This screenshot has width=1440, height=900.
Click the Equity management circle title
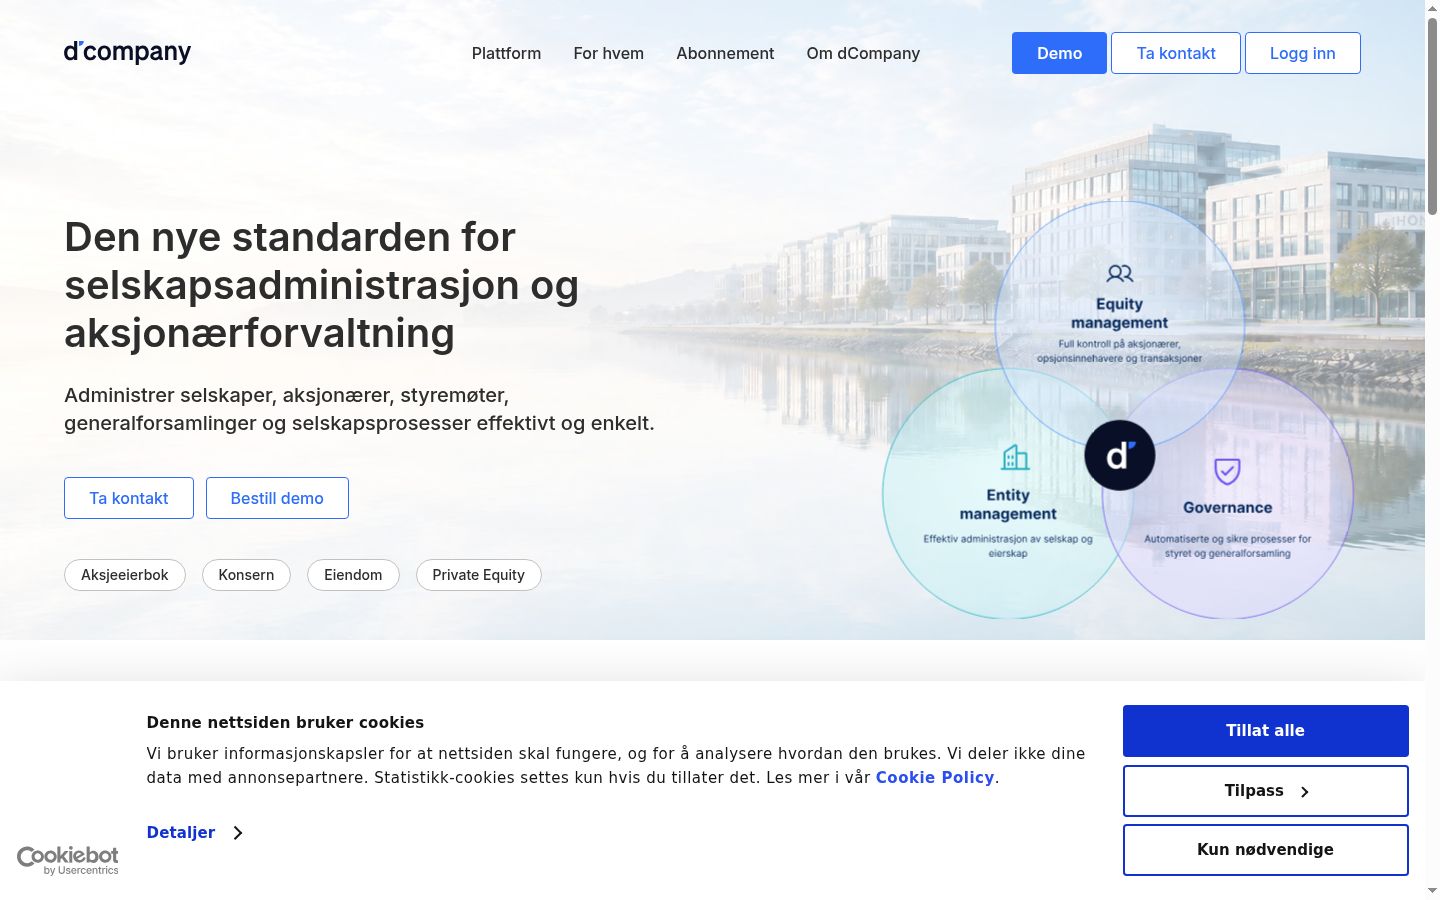coord(1119,313)
